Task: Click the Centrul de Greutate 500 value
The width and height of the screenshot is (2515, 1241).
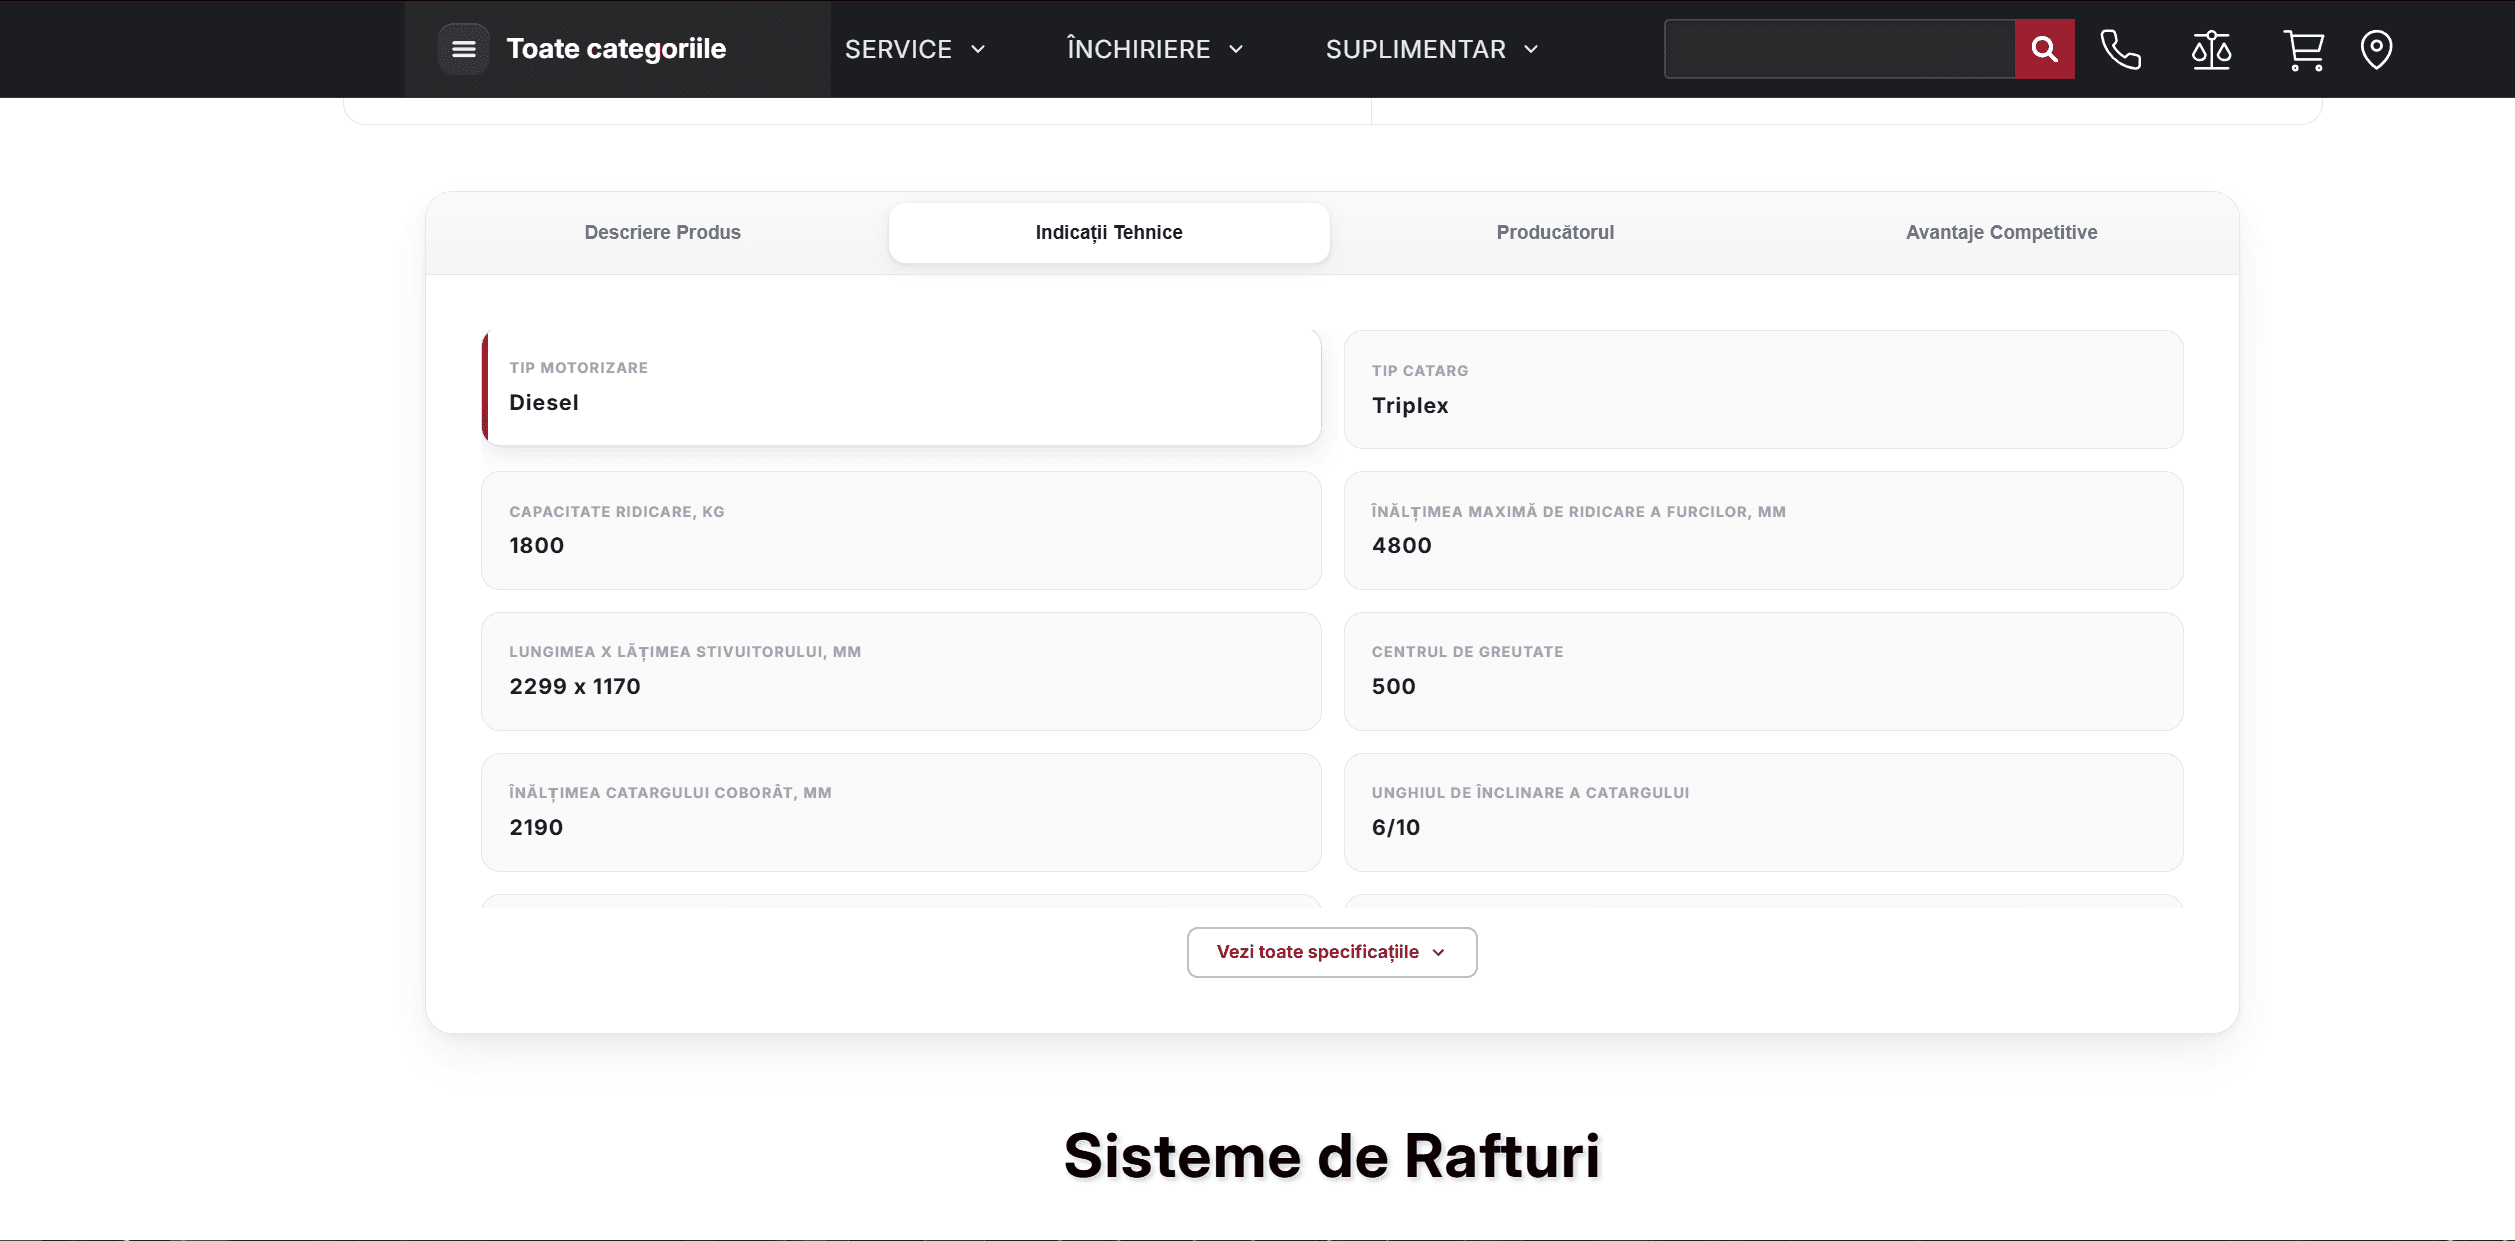Action: 1393,686
